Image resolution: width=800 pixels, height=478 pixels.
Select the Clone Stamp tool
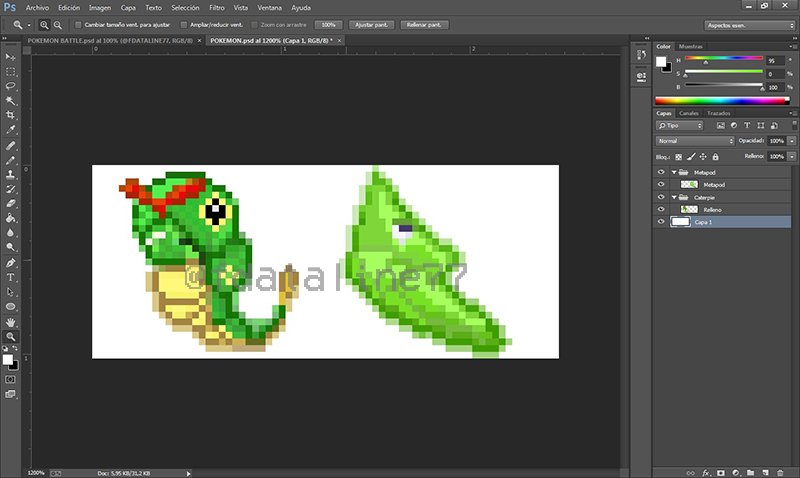[x=10, y=174]
